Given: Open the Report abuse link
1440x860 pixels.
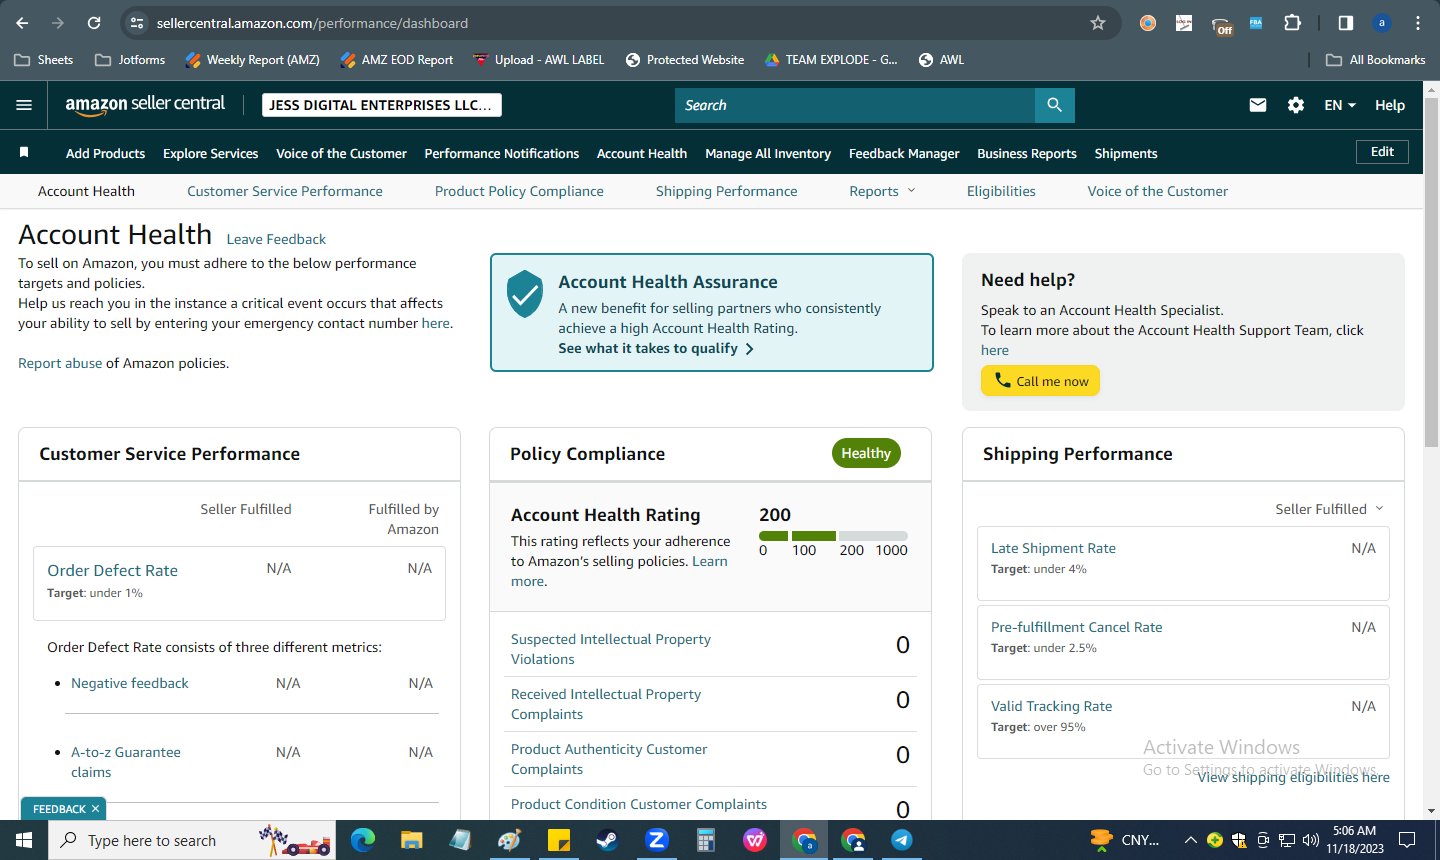Looking at the screenshot, I should pyautogui.click(x=60, y=363).
